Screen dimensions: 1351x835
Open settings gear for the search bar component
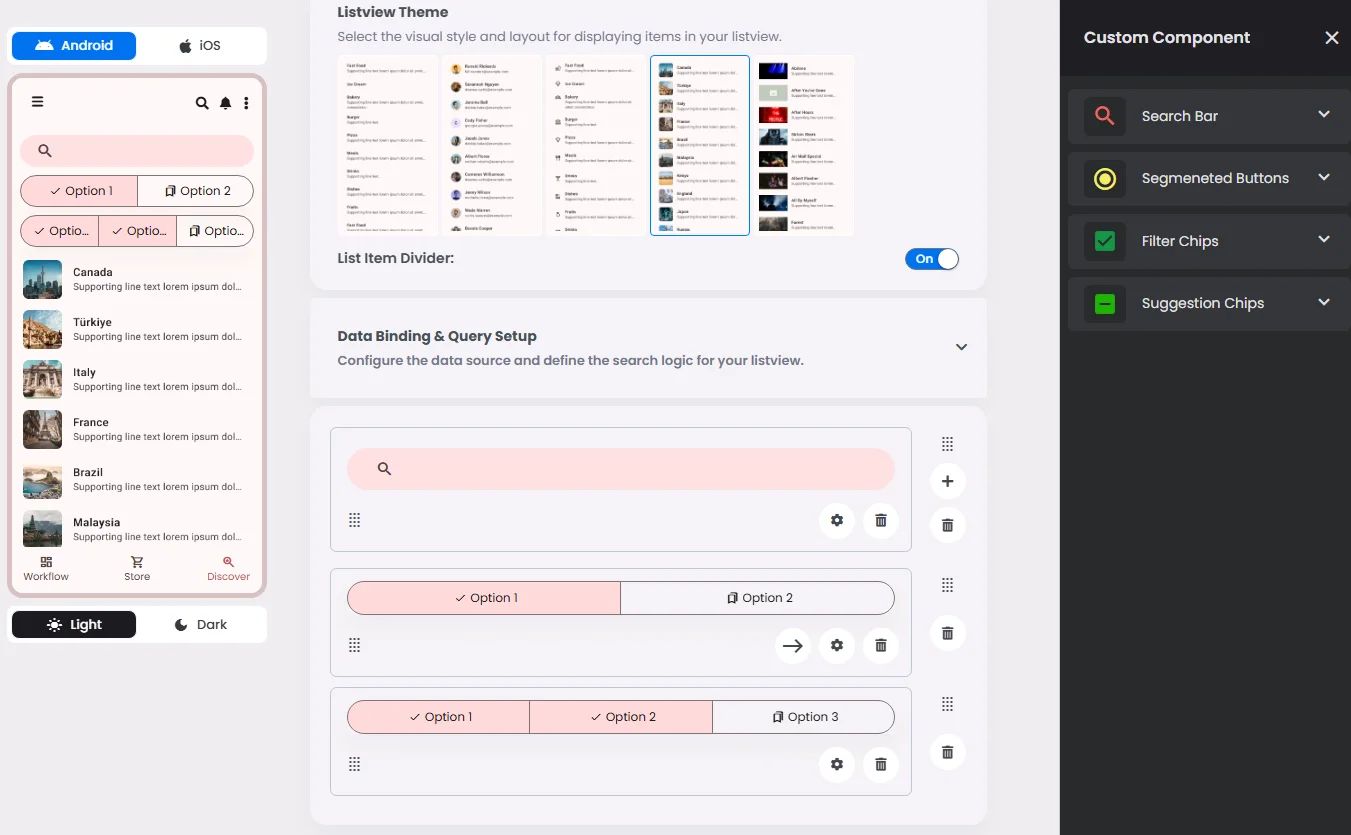pos(837,520)
